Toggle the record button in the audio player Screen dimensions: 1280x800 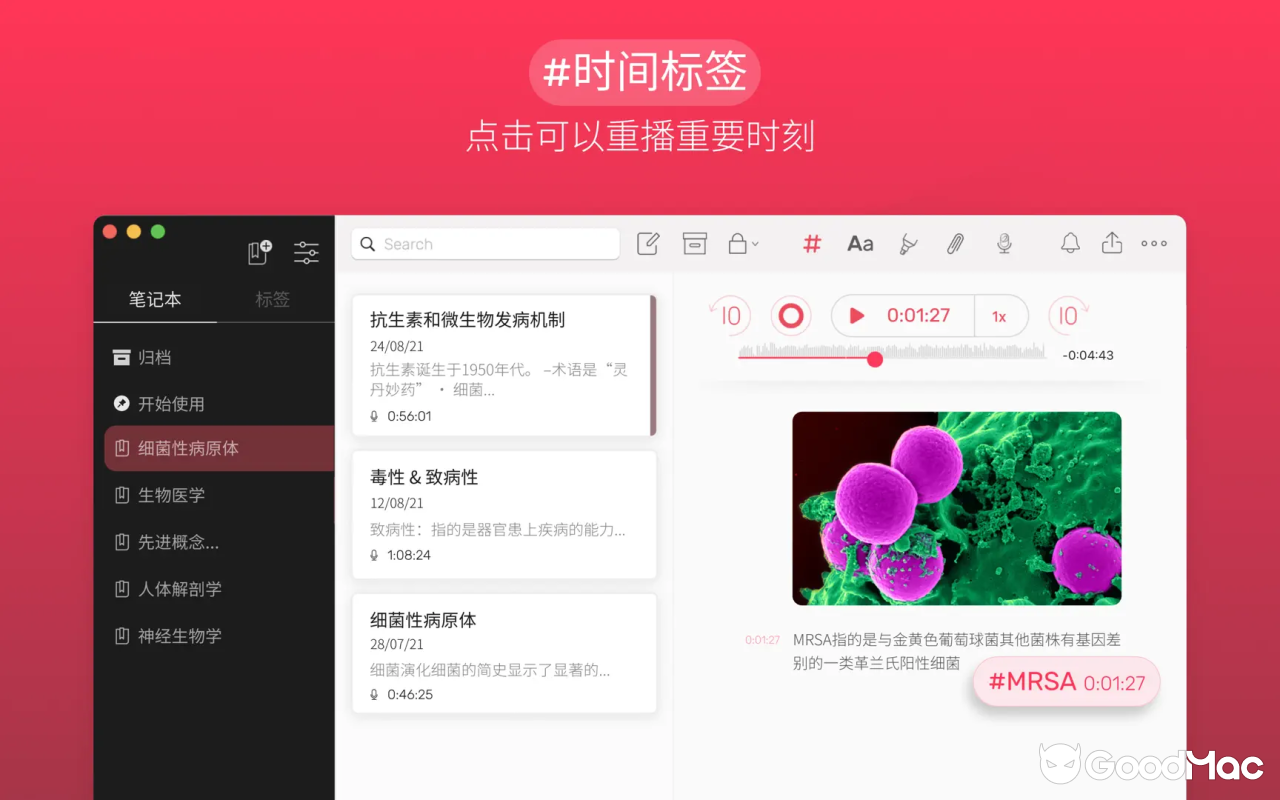pyautogui.click(x=791, y=315)
